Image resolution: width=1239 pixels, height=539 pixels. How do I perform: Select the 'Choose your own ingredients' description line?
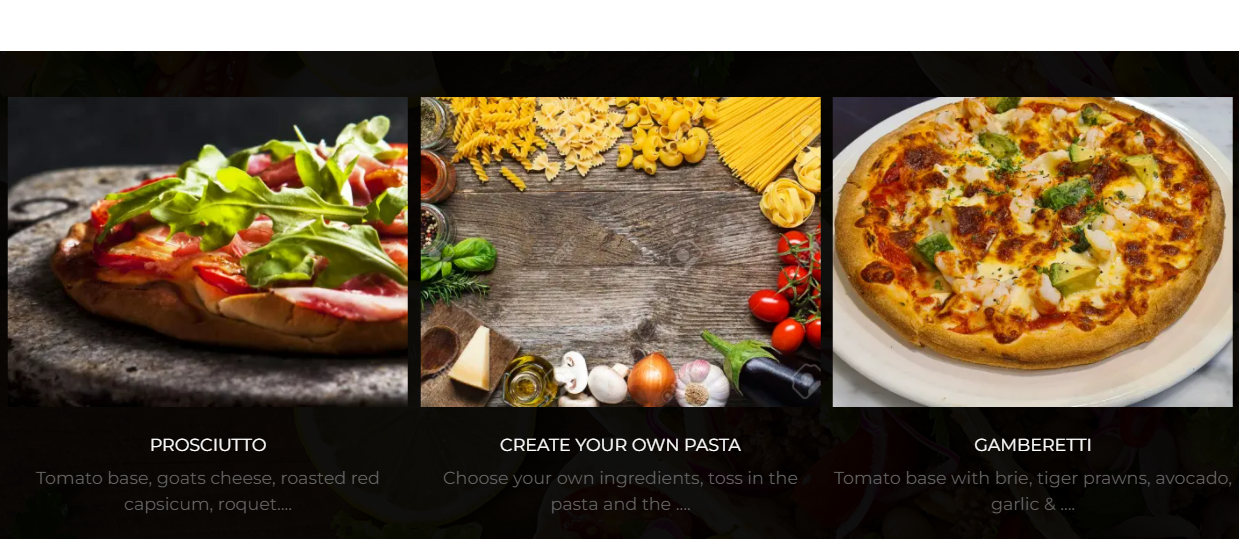[620, 478]
